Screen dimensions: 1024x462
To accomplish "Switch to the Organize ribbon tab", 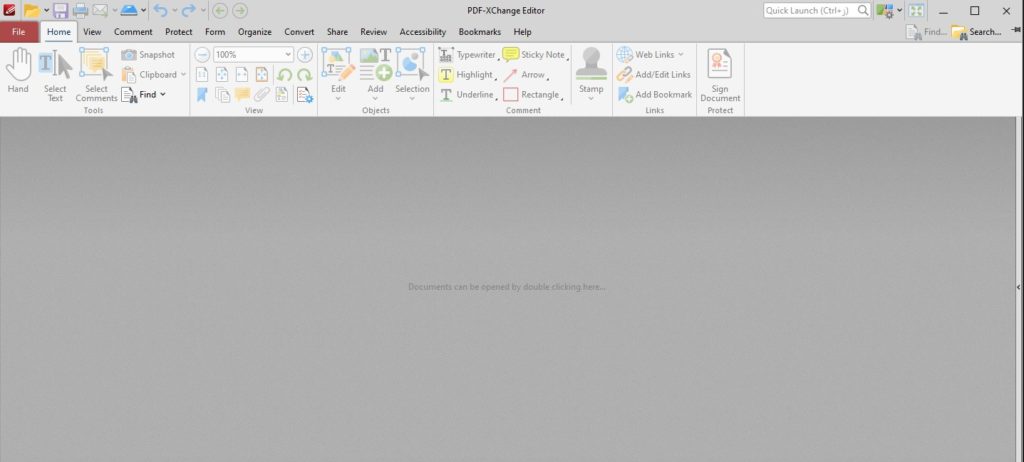I will pos(254,32).
